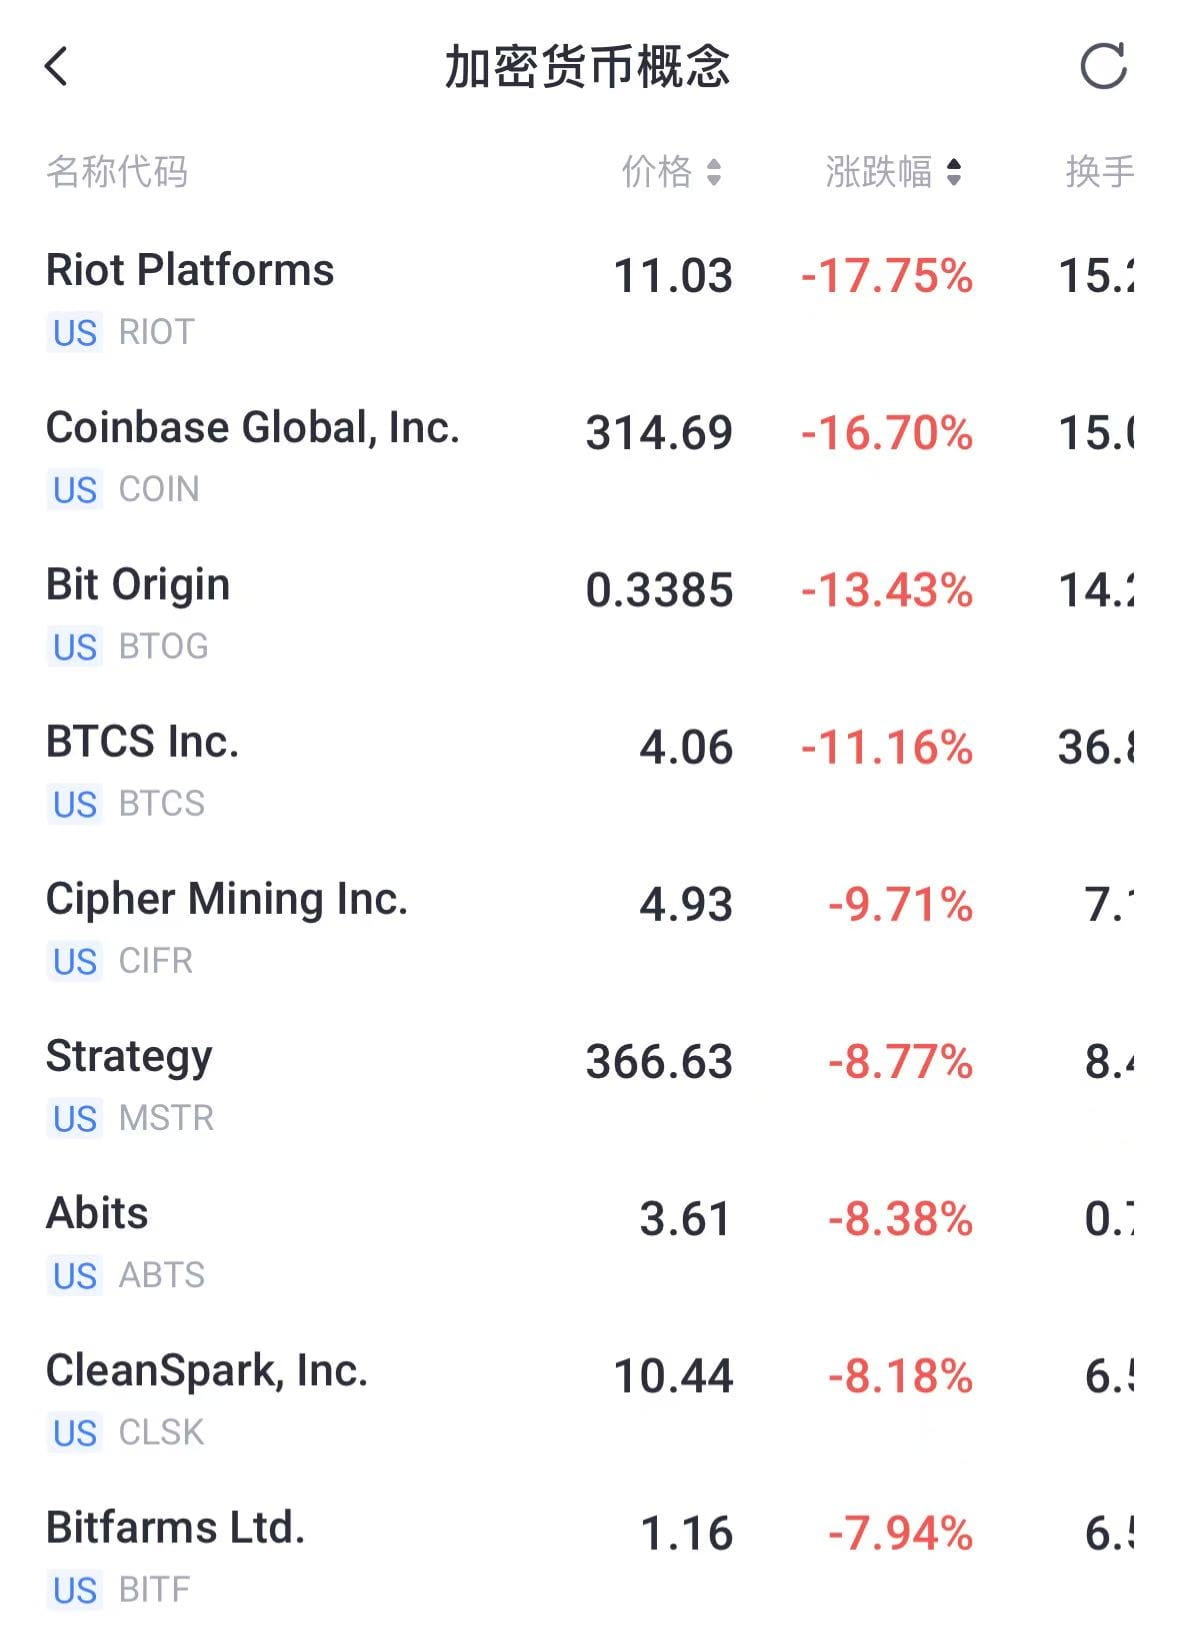Click the US badge next to MSTR

pyautogui.click(x=75, y=1118)
